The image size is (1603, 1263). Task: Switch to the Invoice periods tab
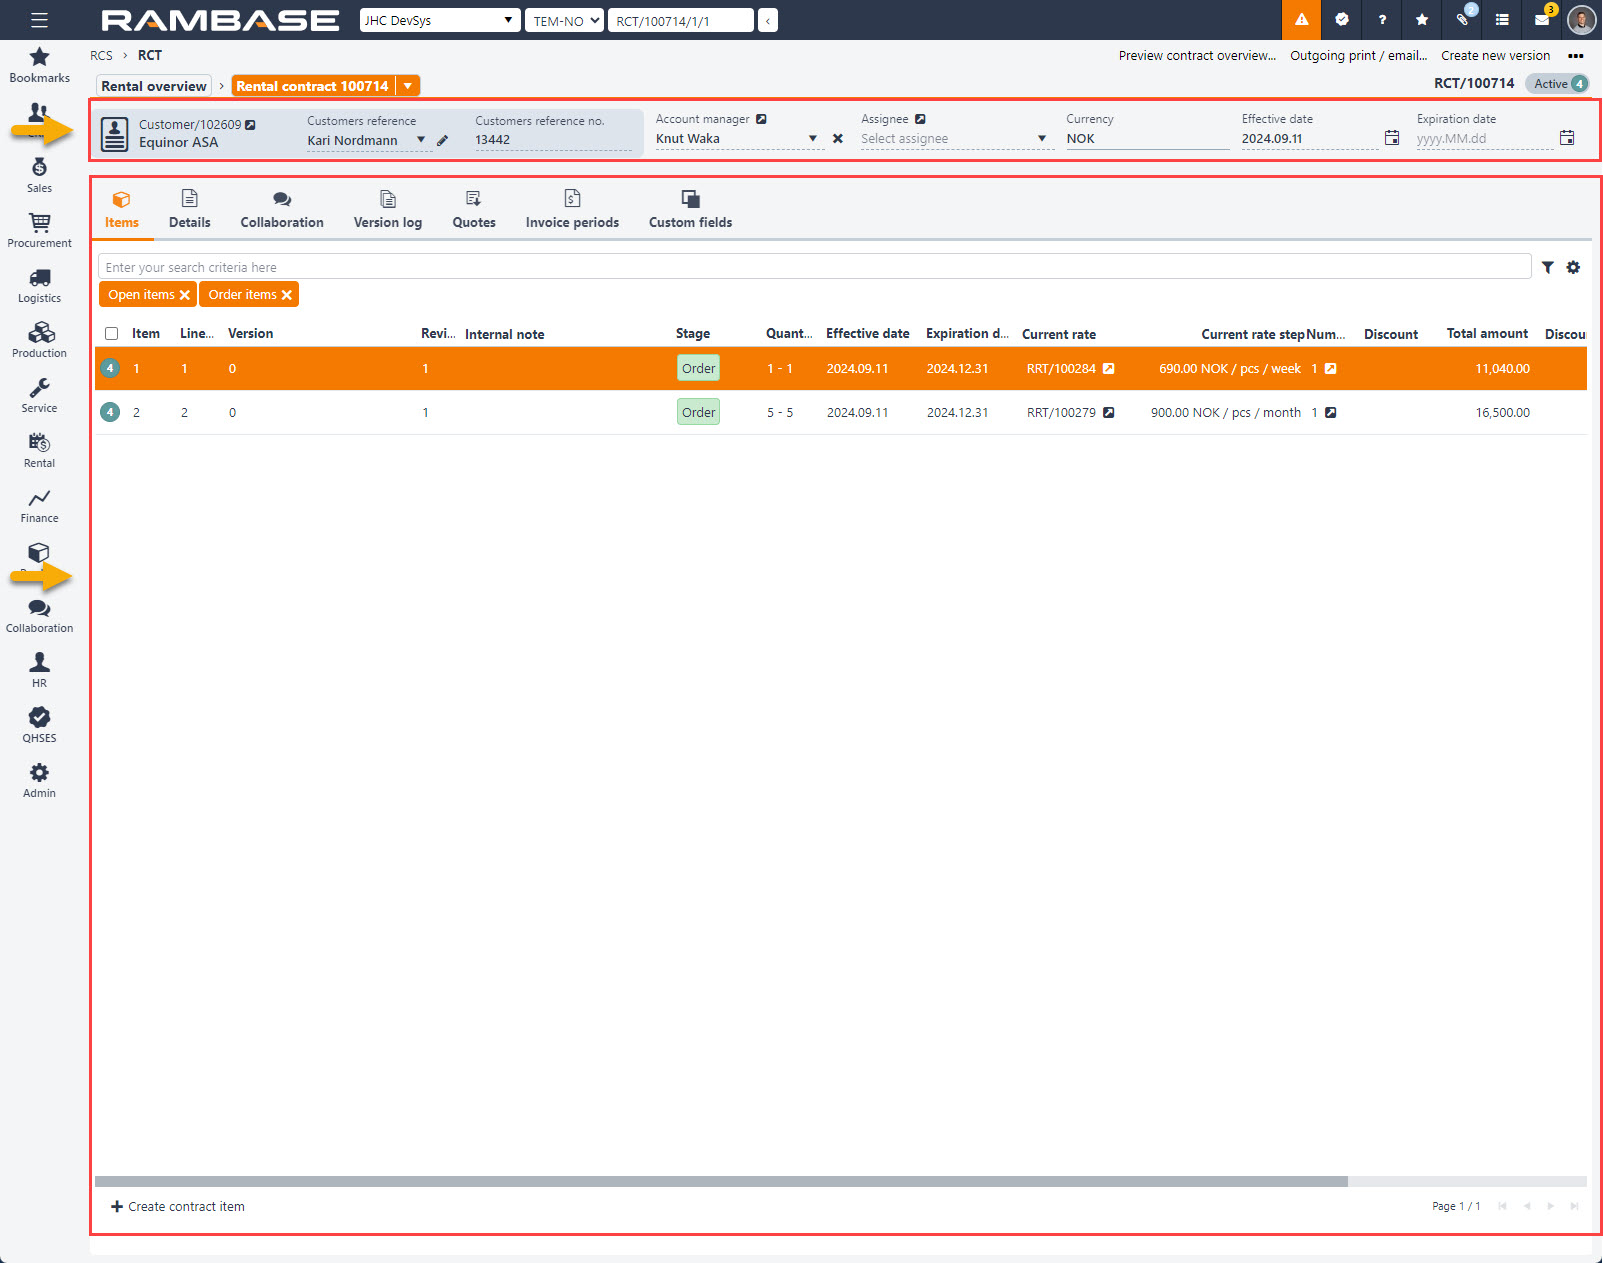tap(572, 210)
